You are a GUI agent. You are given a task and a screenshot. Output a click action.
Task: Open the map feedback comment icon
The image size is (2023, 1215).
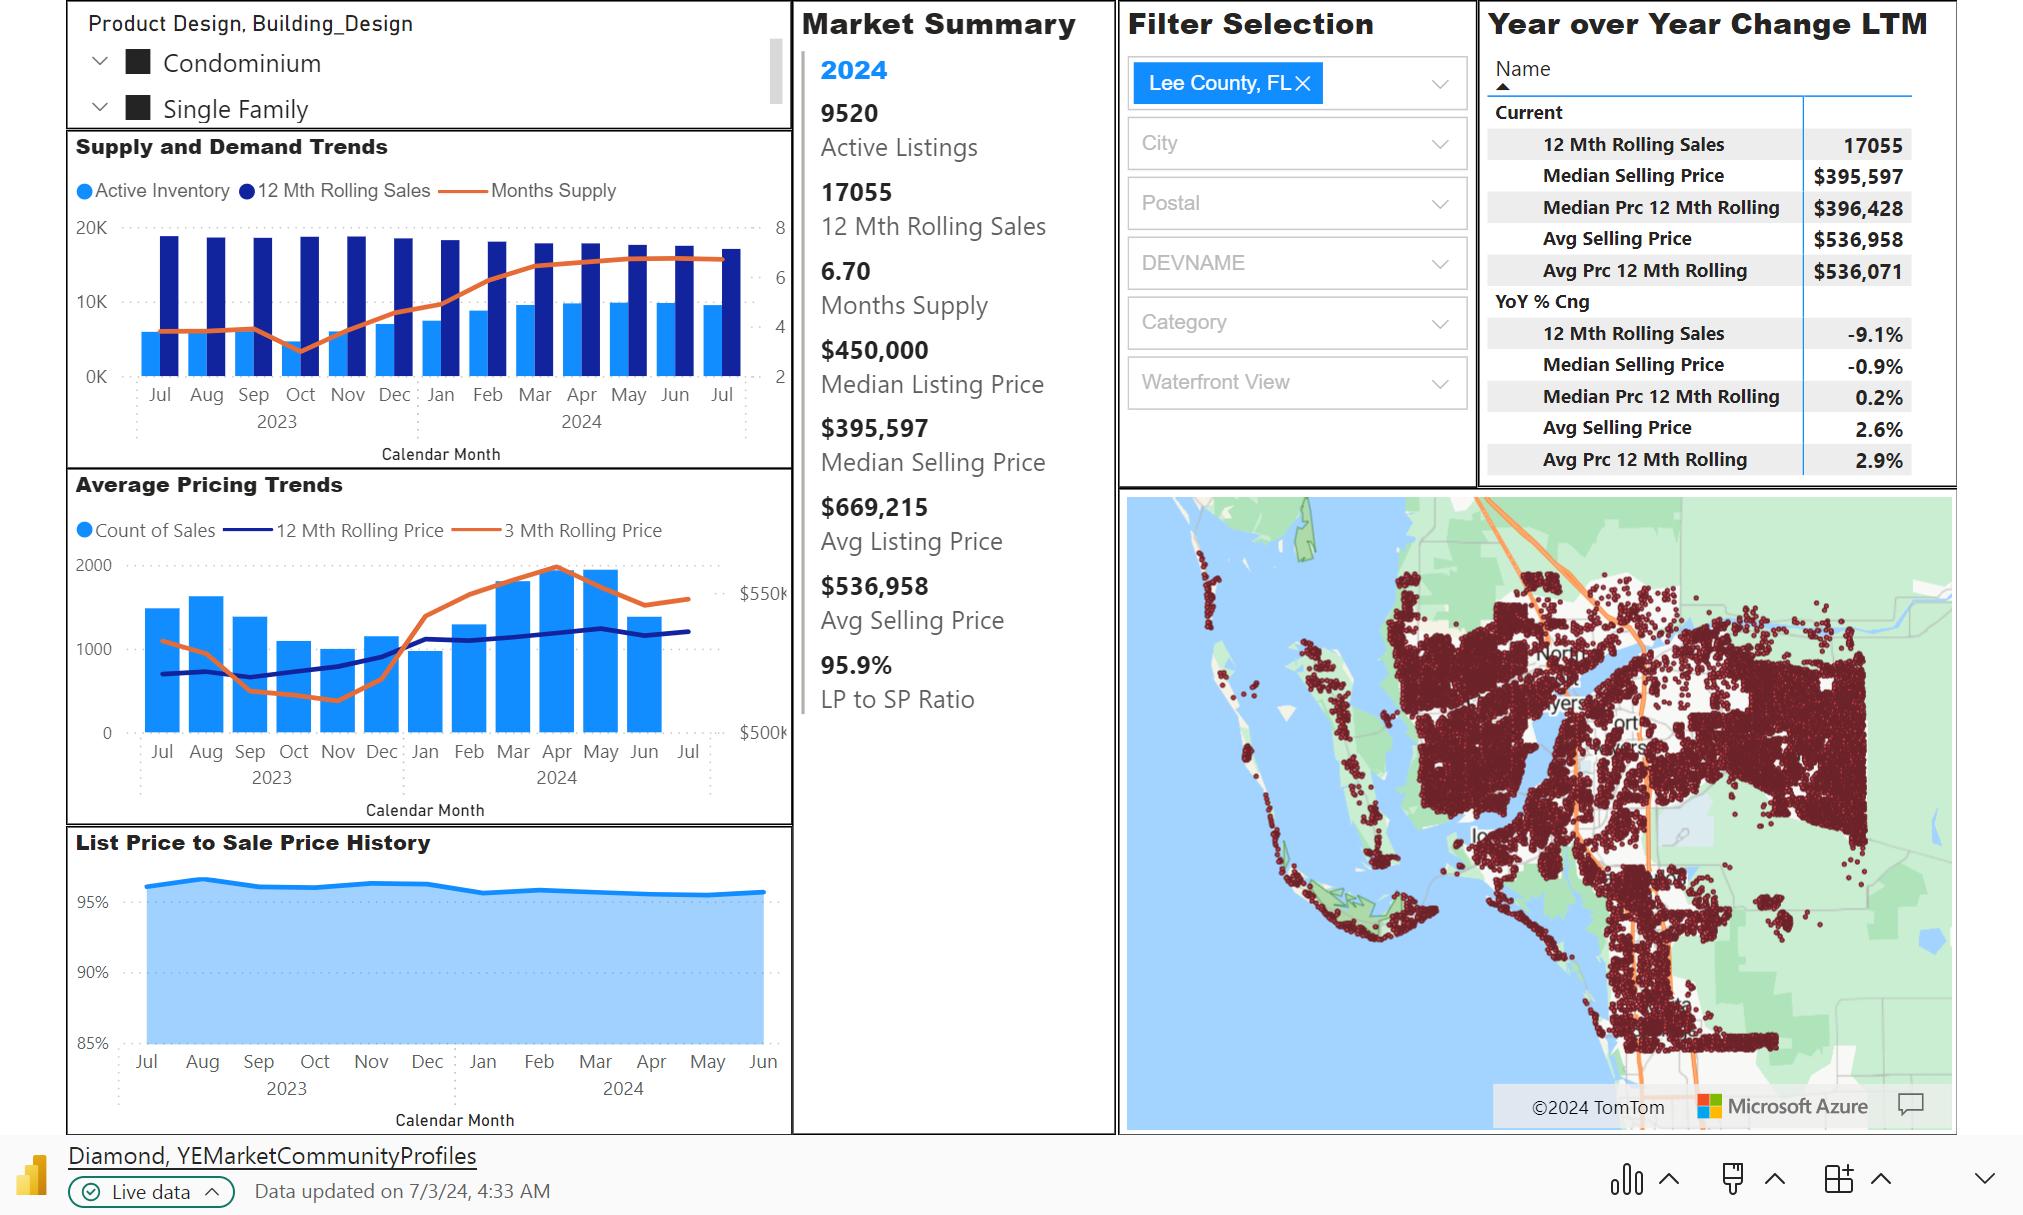tap(1911, 1105)
